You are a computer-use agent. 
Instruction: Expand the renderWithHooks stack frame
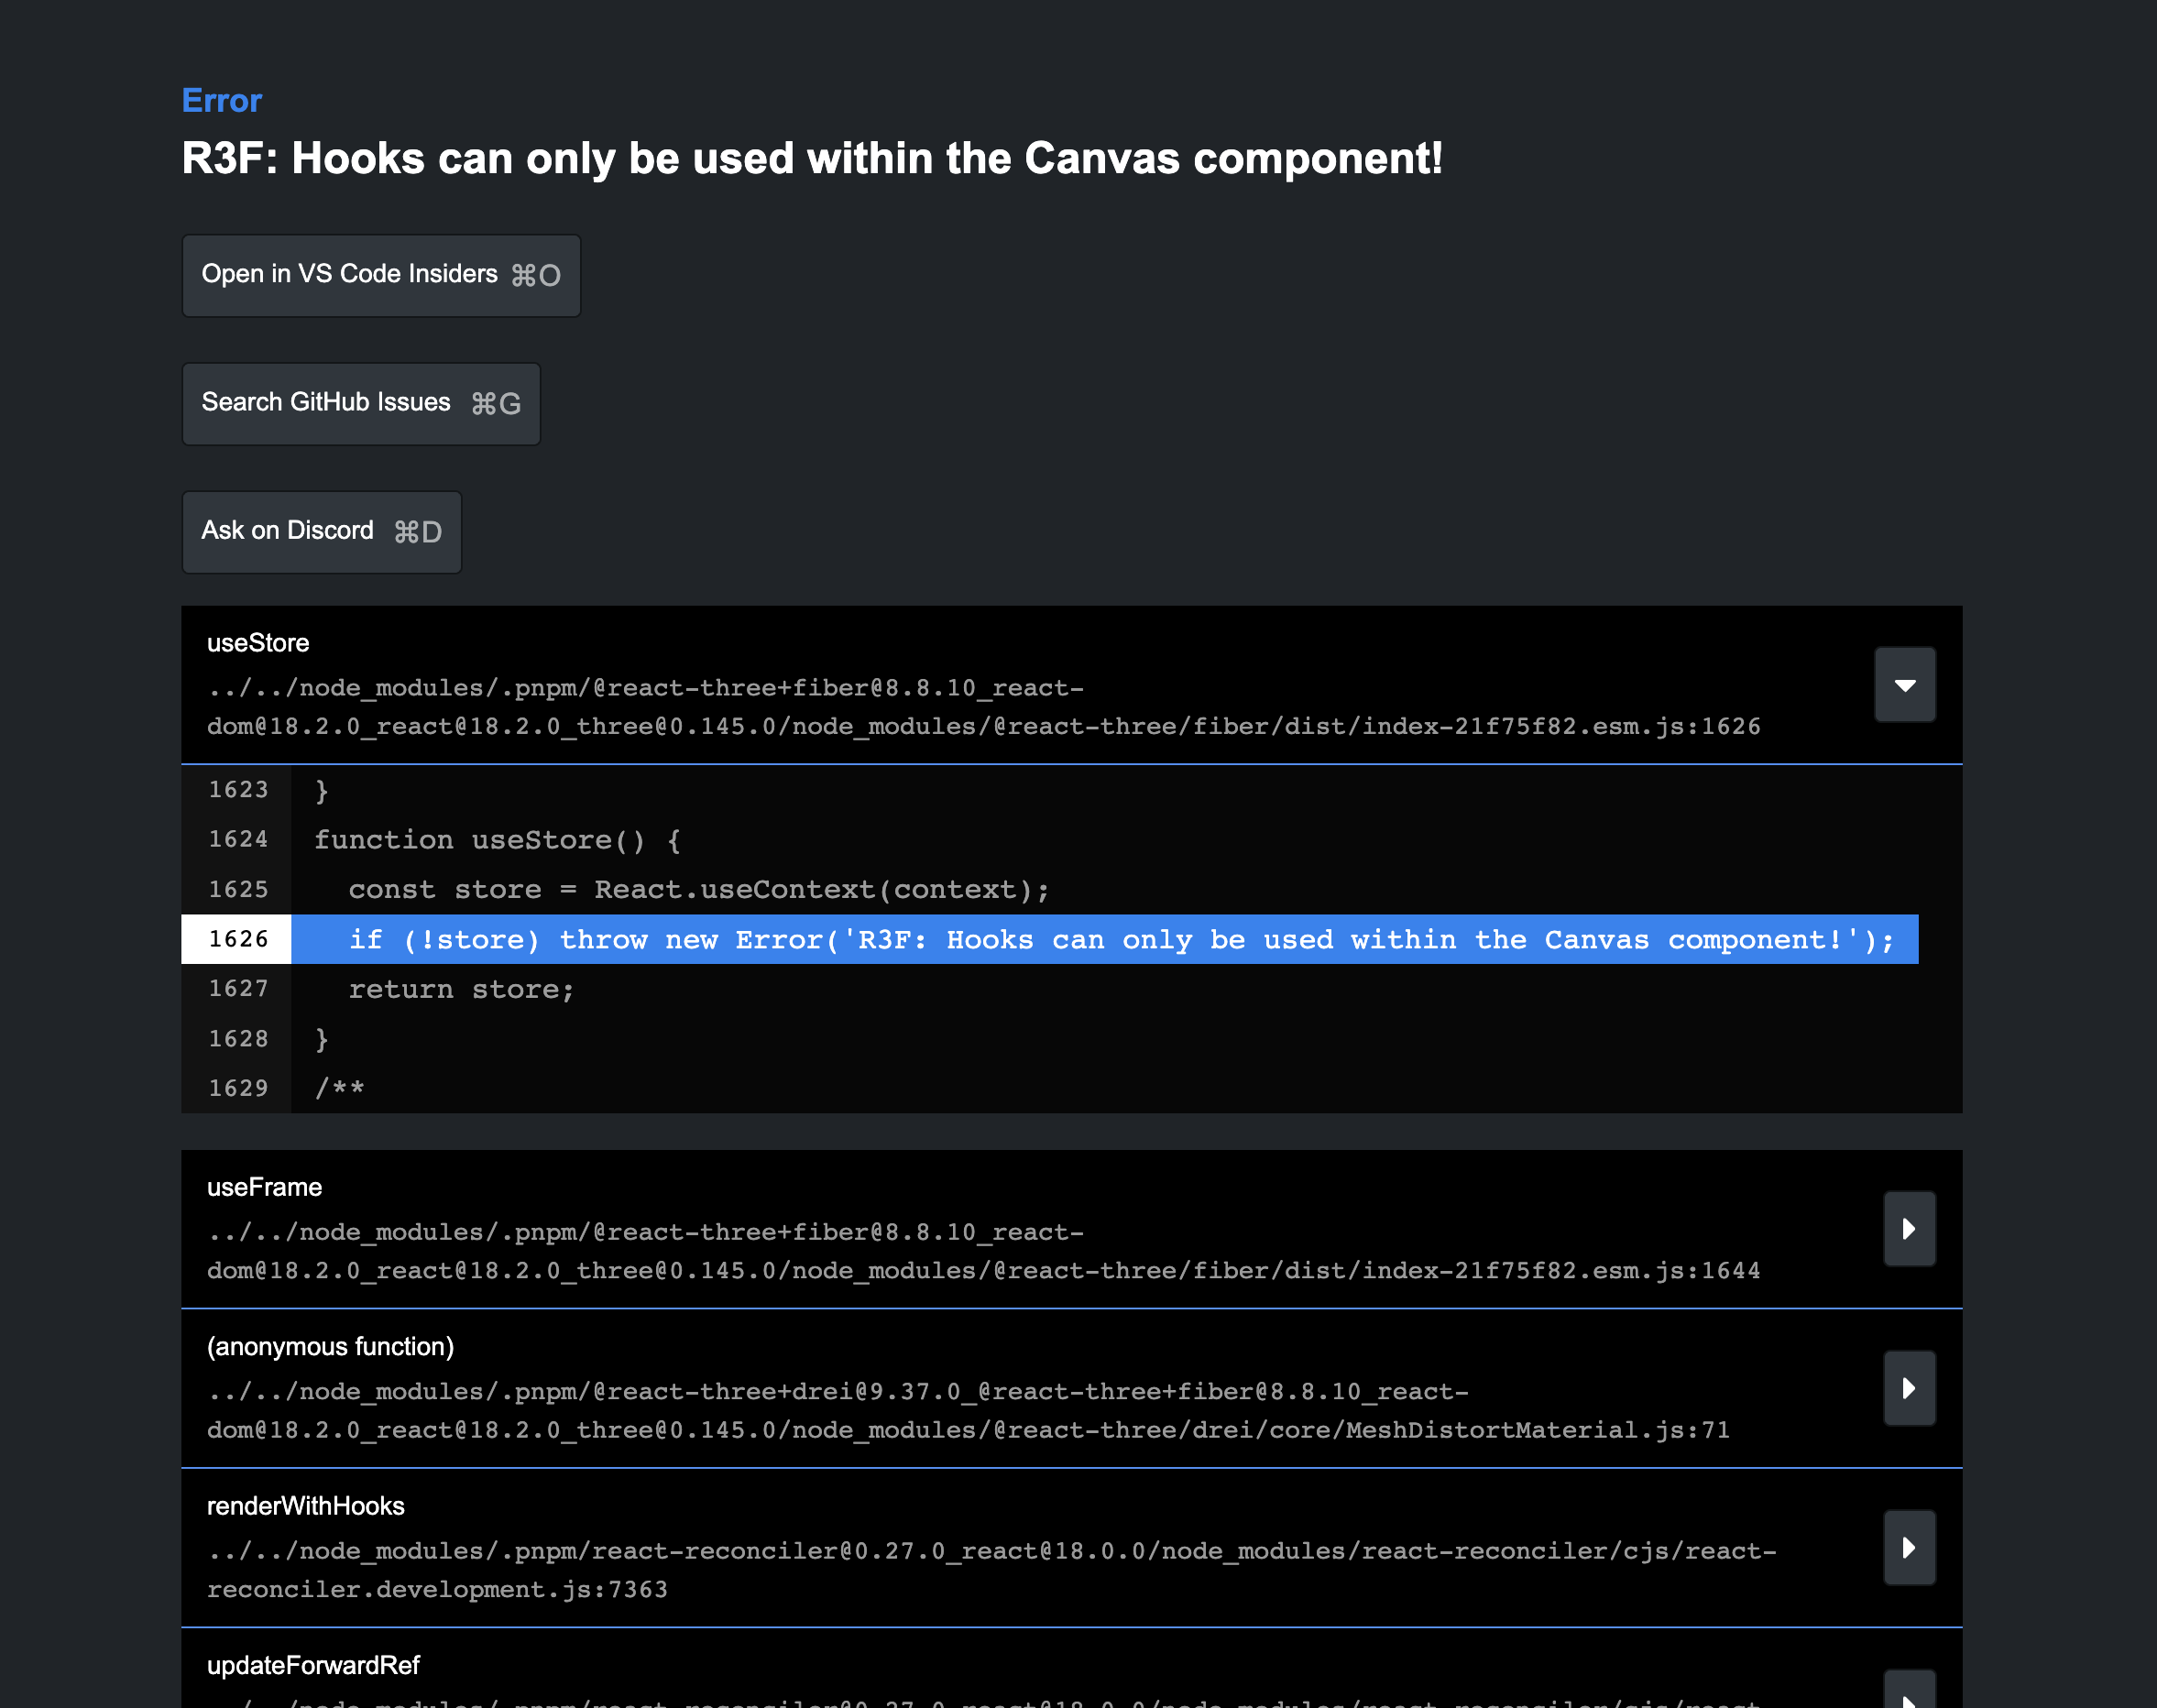click(1908, 1547)
